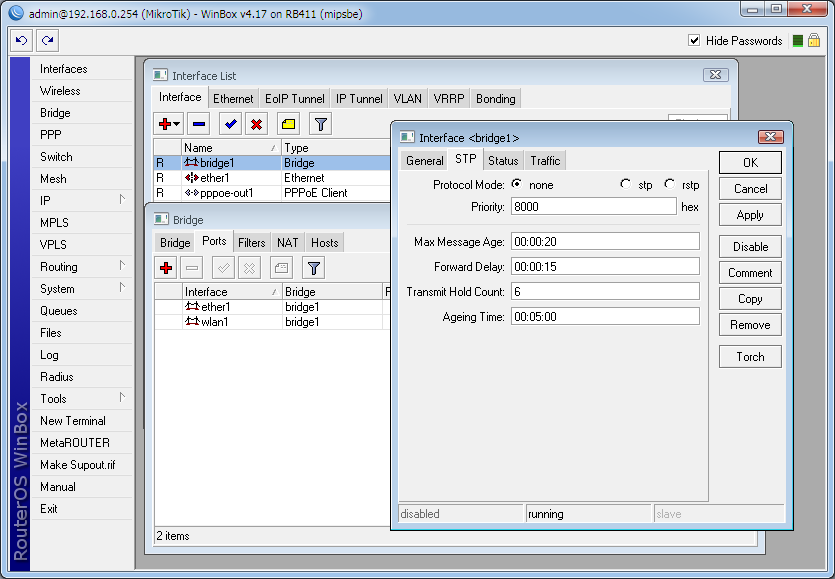Click the window icon in Interface List title bar
This screenshot has height=579, width=835.
160,75
